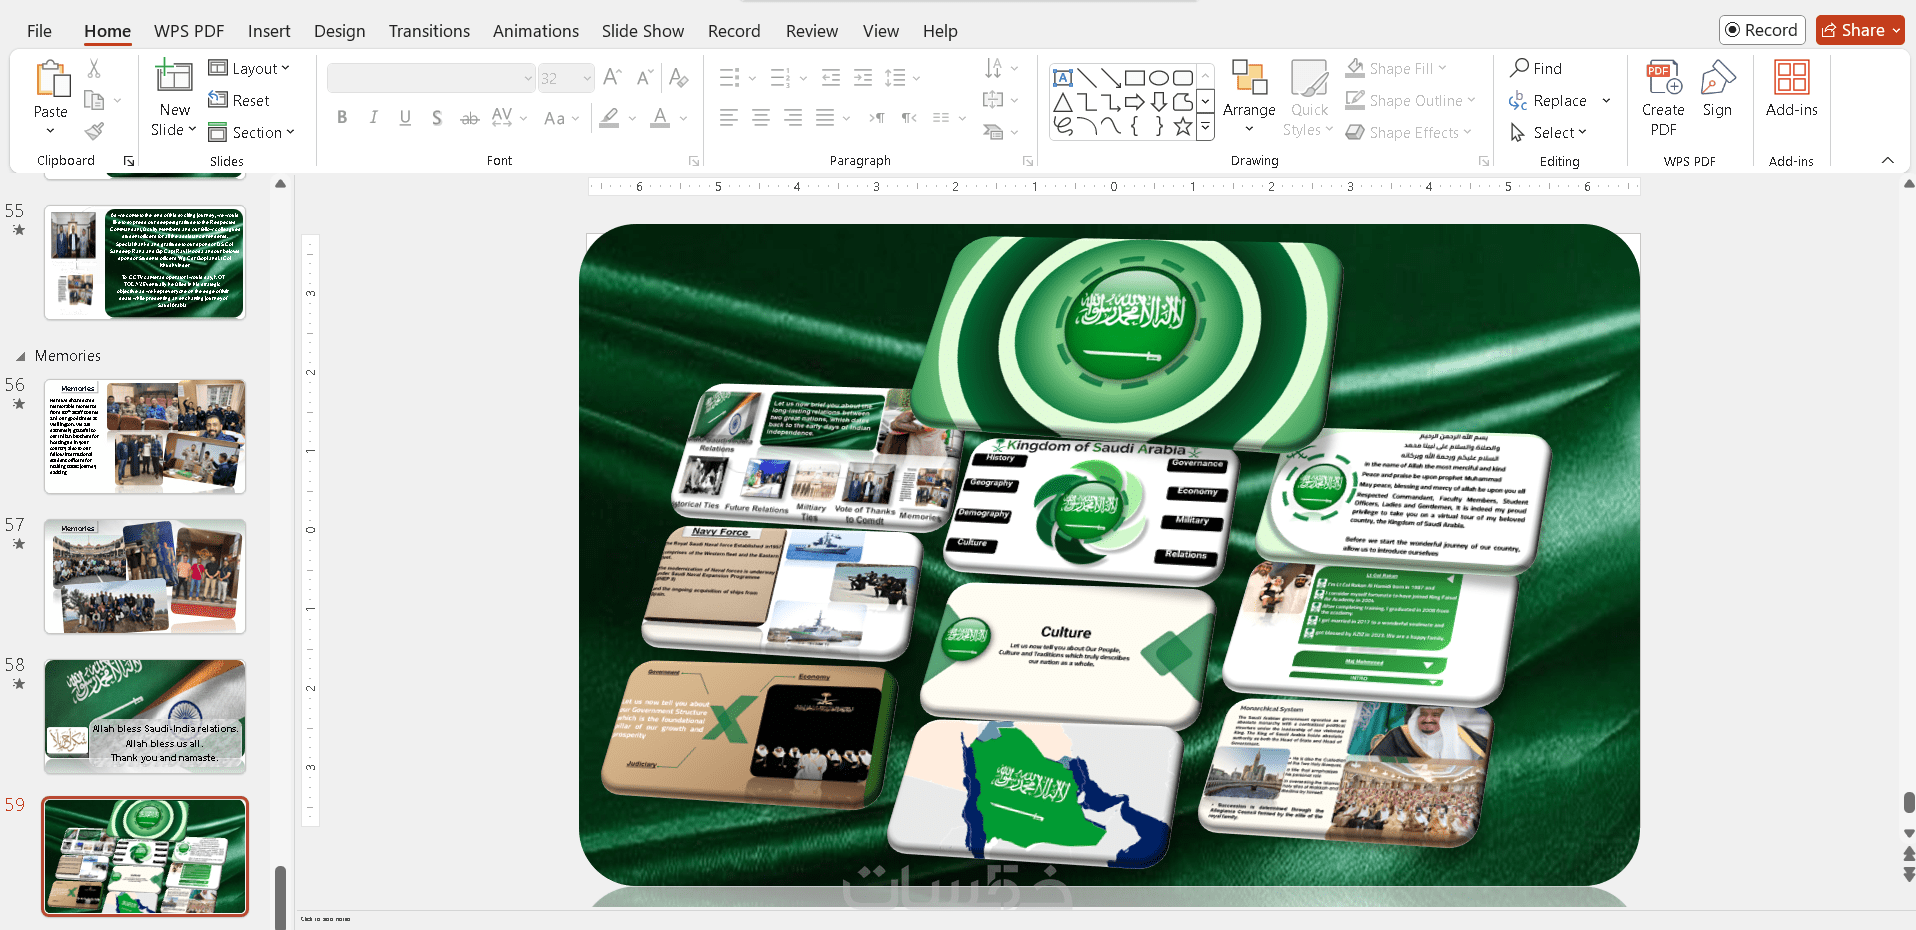Click the Paste clipboard icon
Viewport: 1916px width, 930px height.
[51, 80]
